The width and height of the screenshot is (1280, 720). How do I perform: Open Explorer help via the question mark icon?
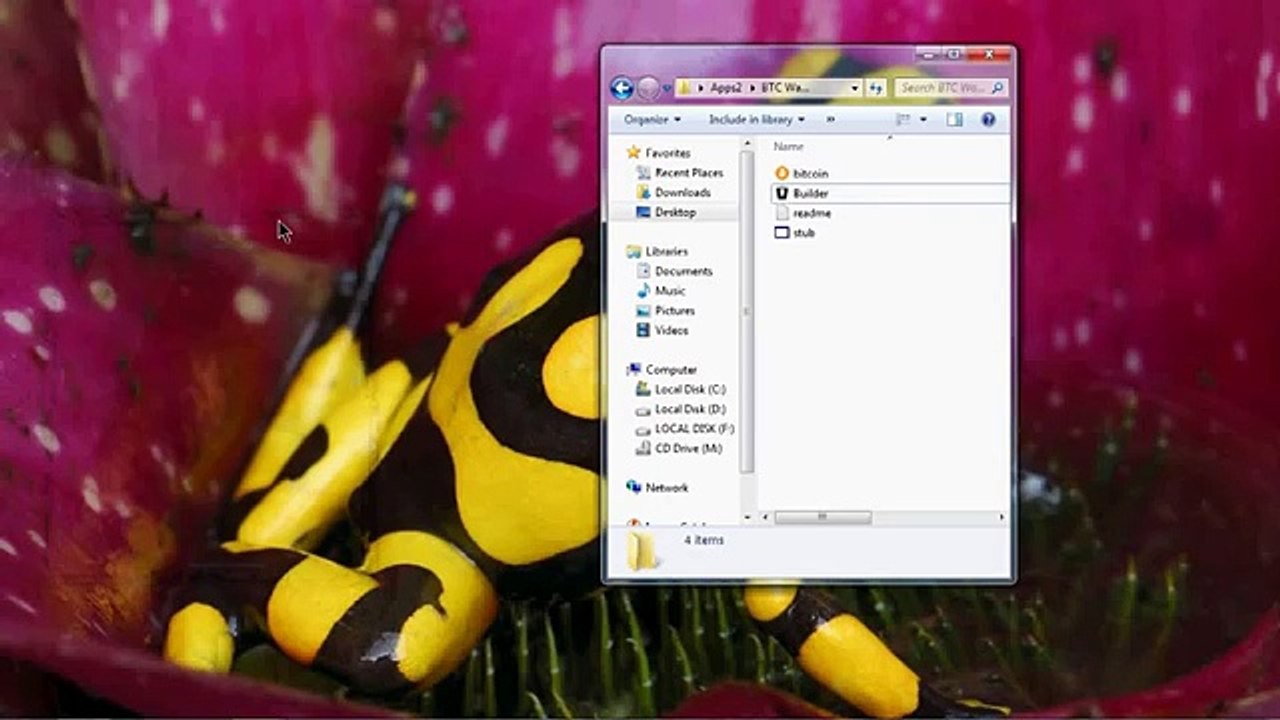coord(988,120)
